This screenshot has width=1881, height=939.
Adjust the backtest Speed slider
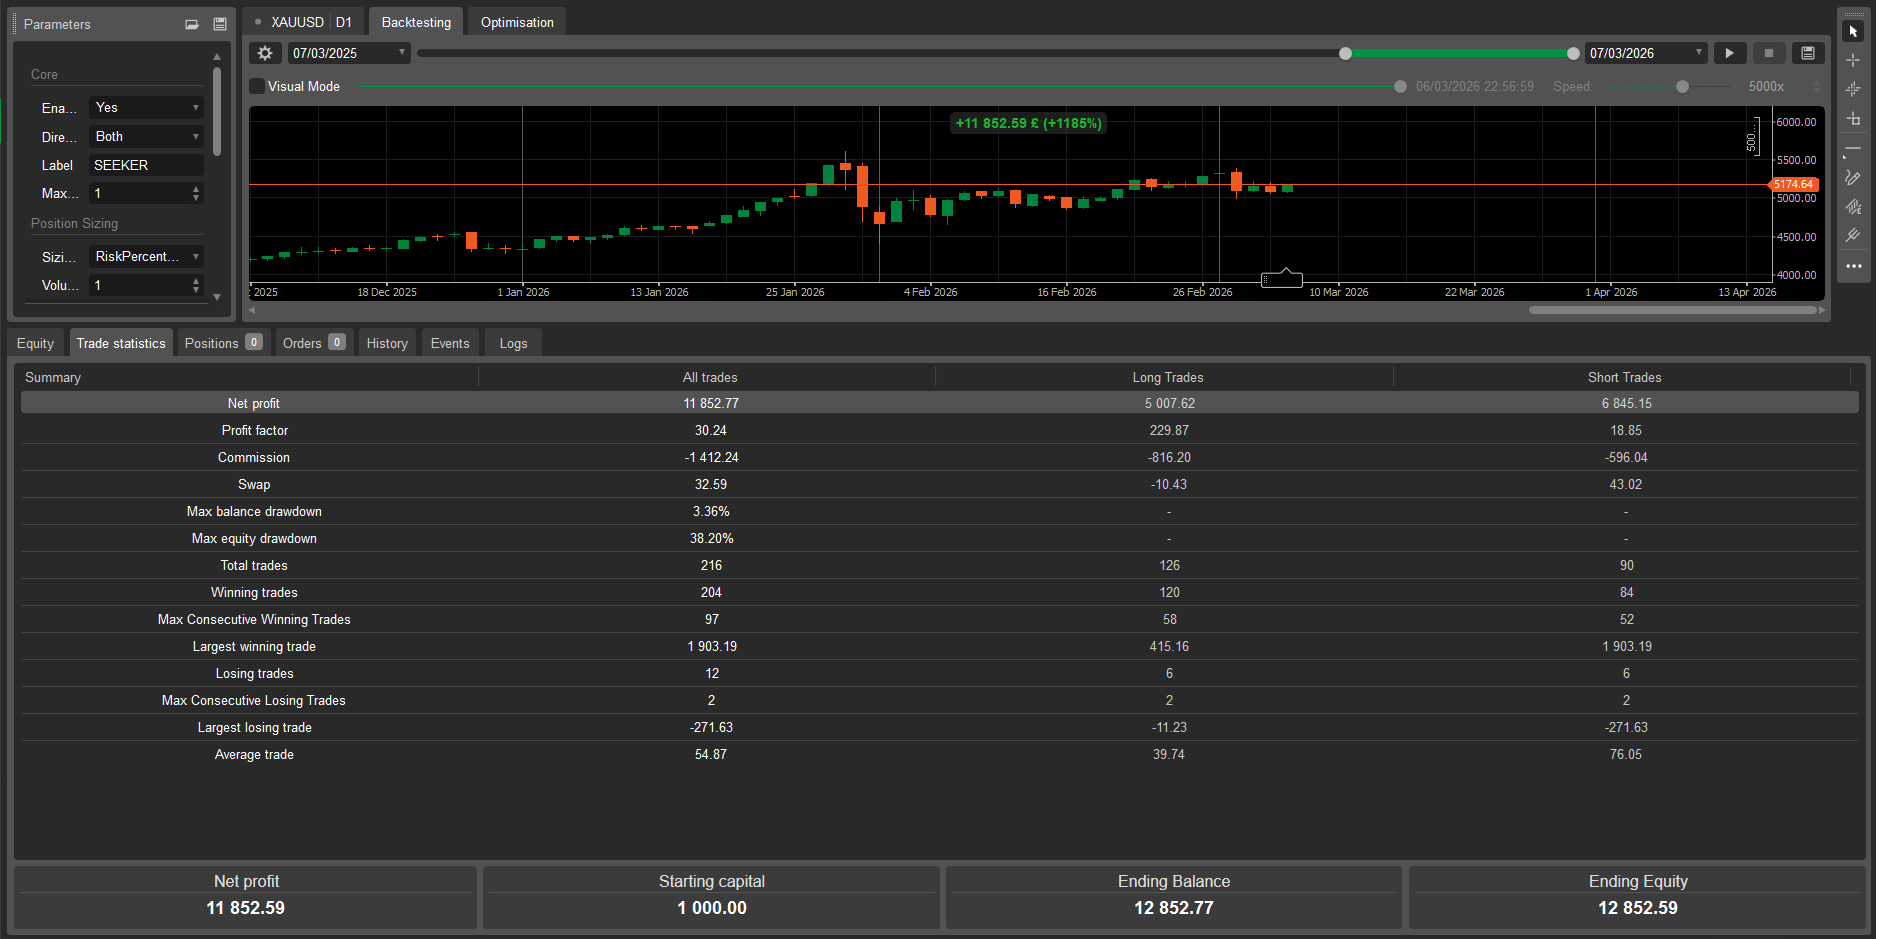pyautogui.click(x=1683, y=86)
